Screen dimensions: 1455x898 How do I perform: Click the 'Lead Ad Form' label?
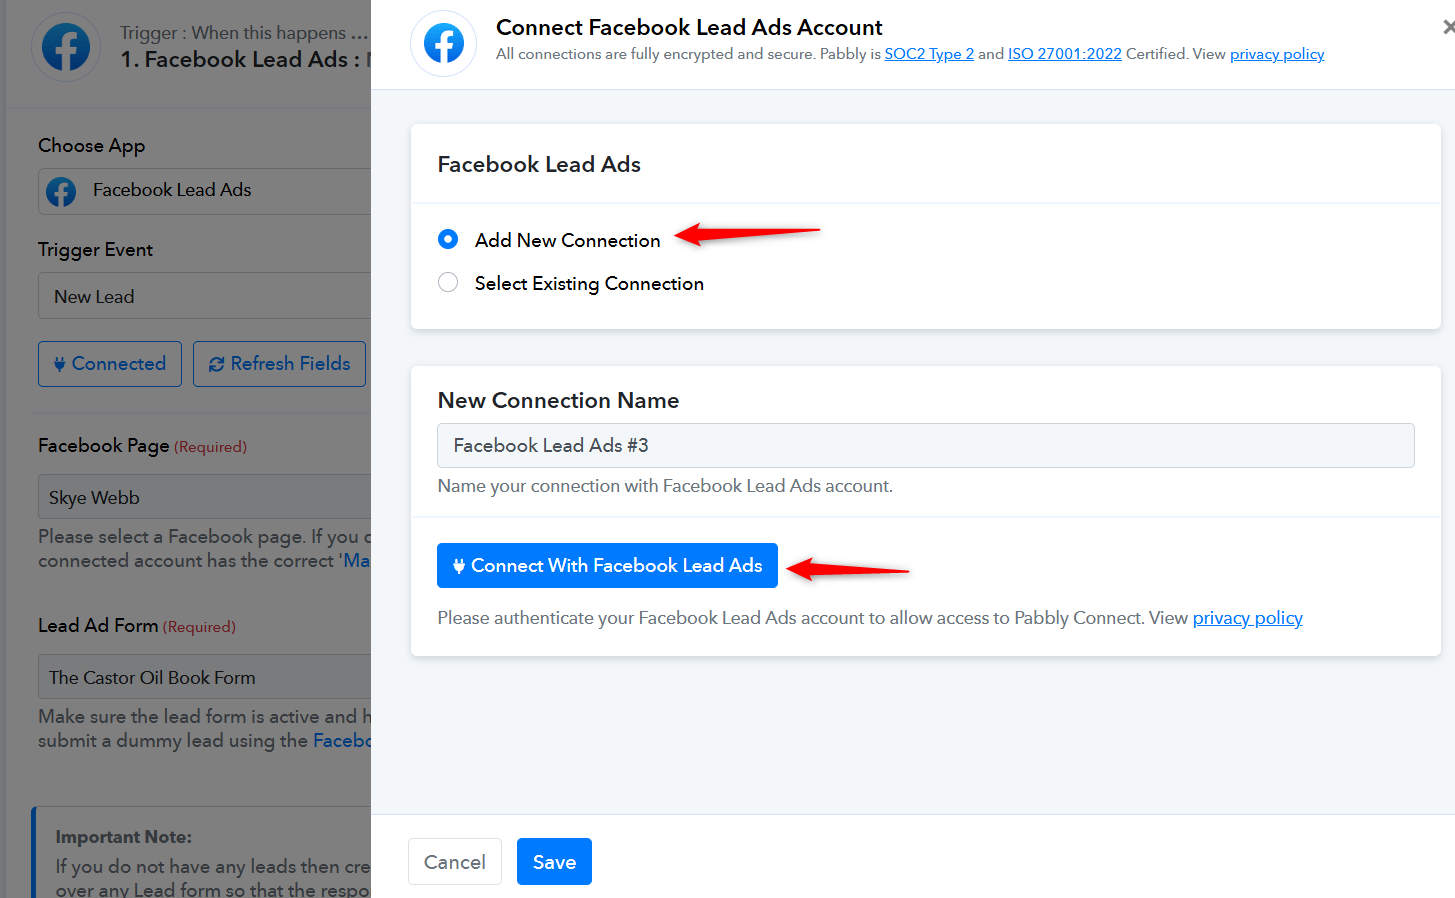click(x=98, y=626)
